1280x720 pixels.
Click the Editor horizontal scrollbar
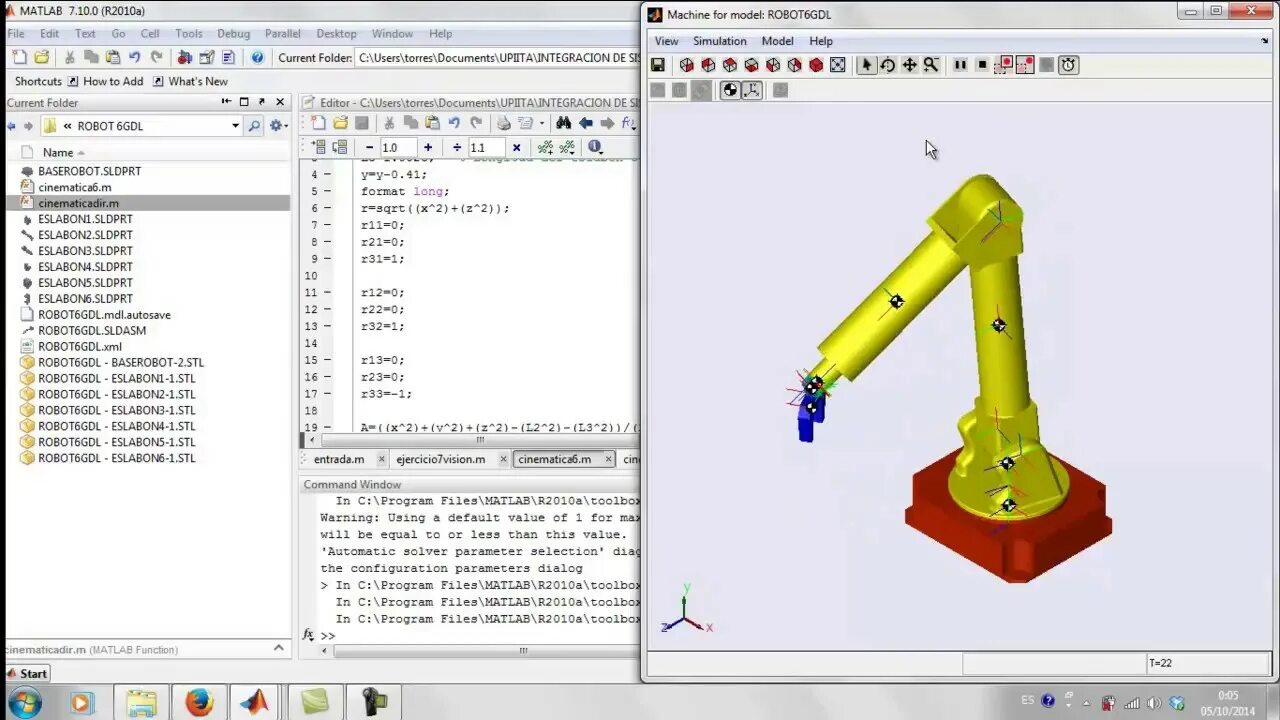tap(480, 439)
